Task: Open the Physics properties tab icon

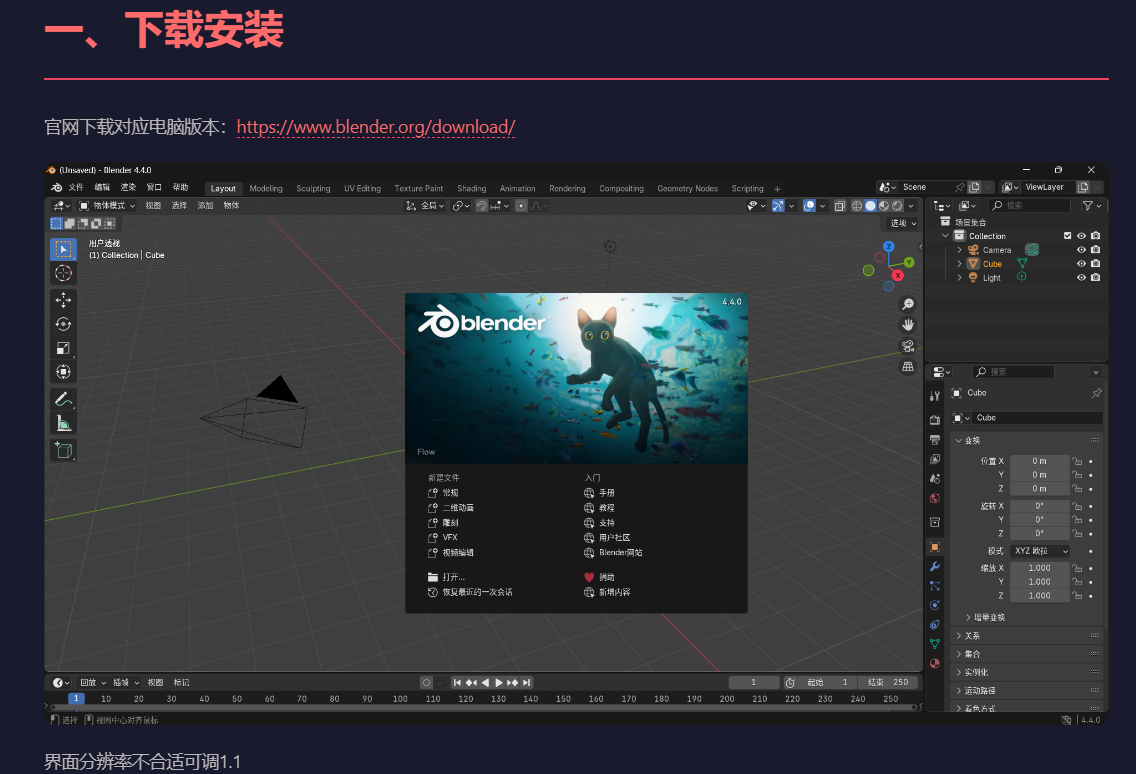Action: [935, 605]
